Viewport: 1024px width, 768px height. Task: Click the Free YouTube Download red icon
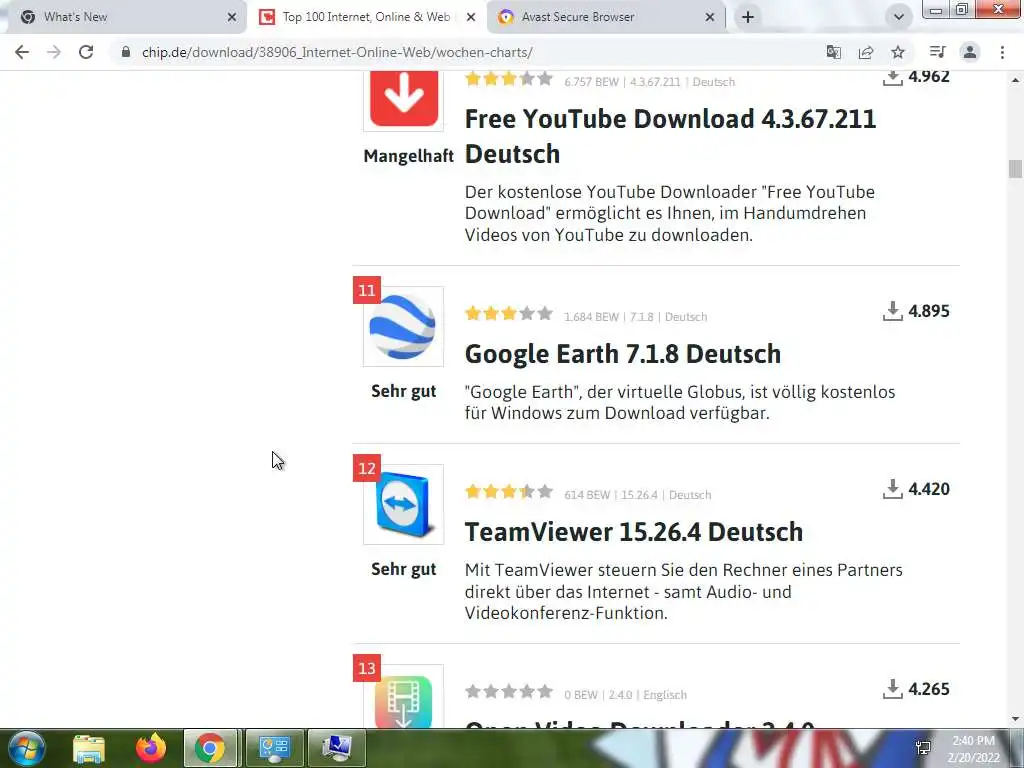404,98
